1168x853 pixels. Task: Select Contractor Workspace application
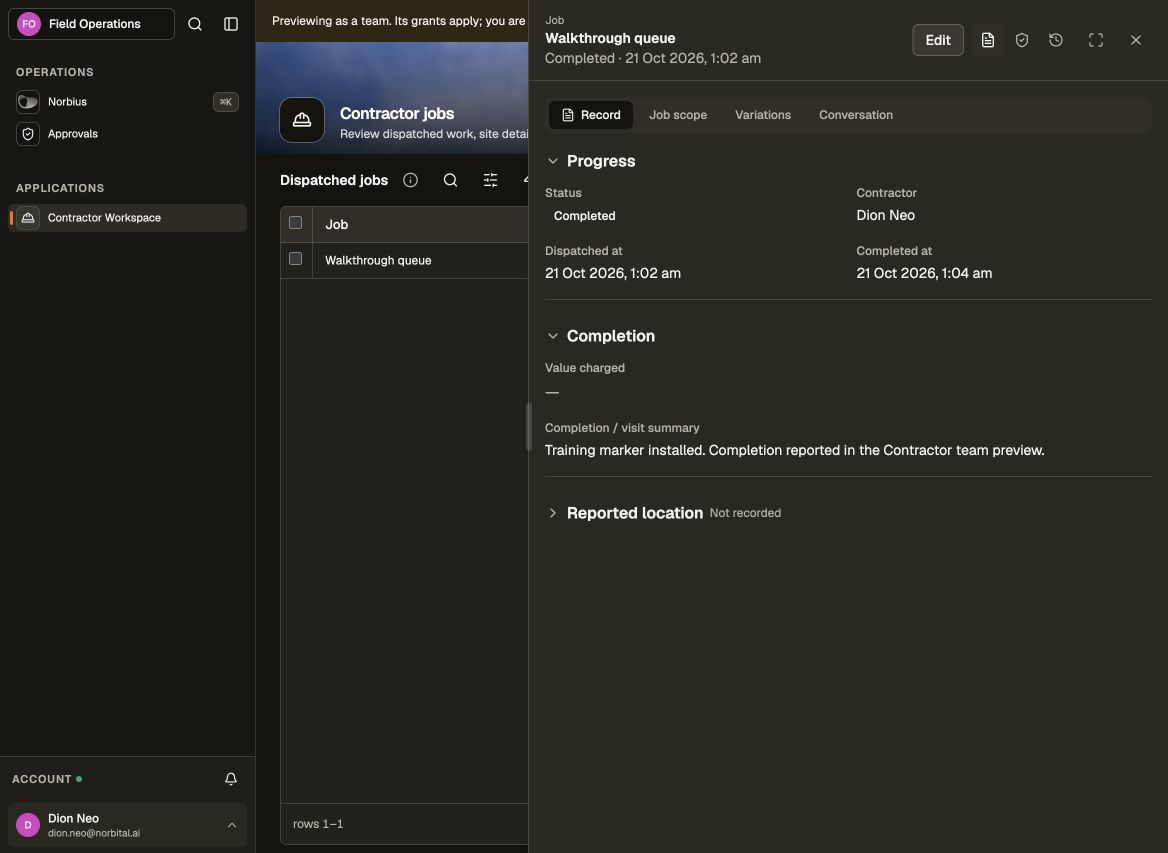coord(127,218)
